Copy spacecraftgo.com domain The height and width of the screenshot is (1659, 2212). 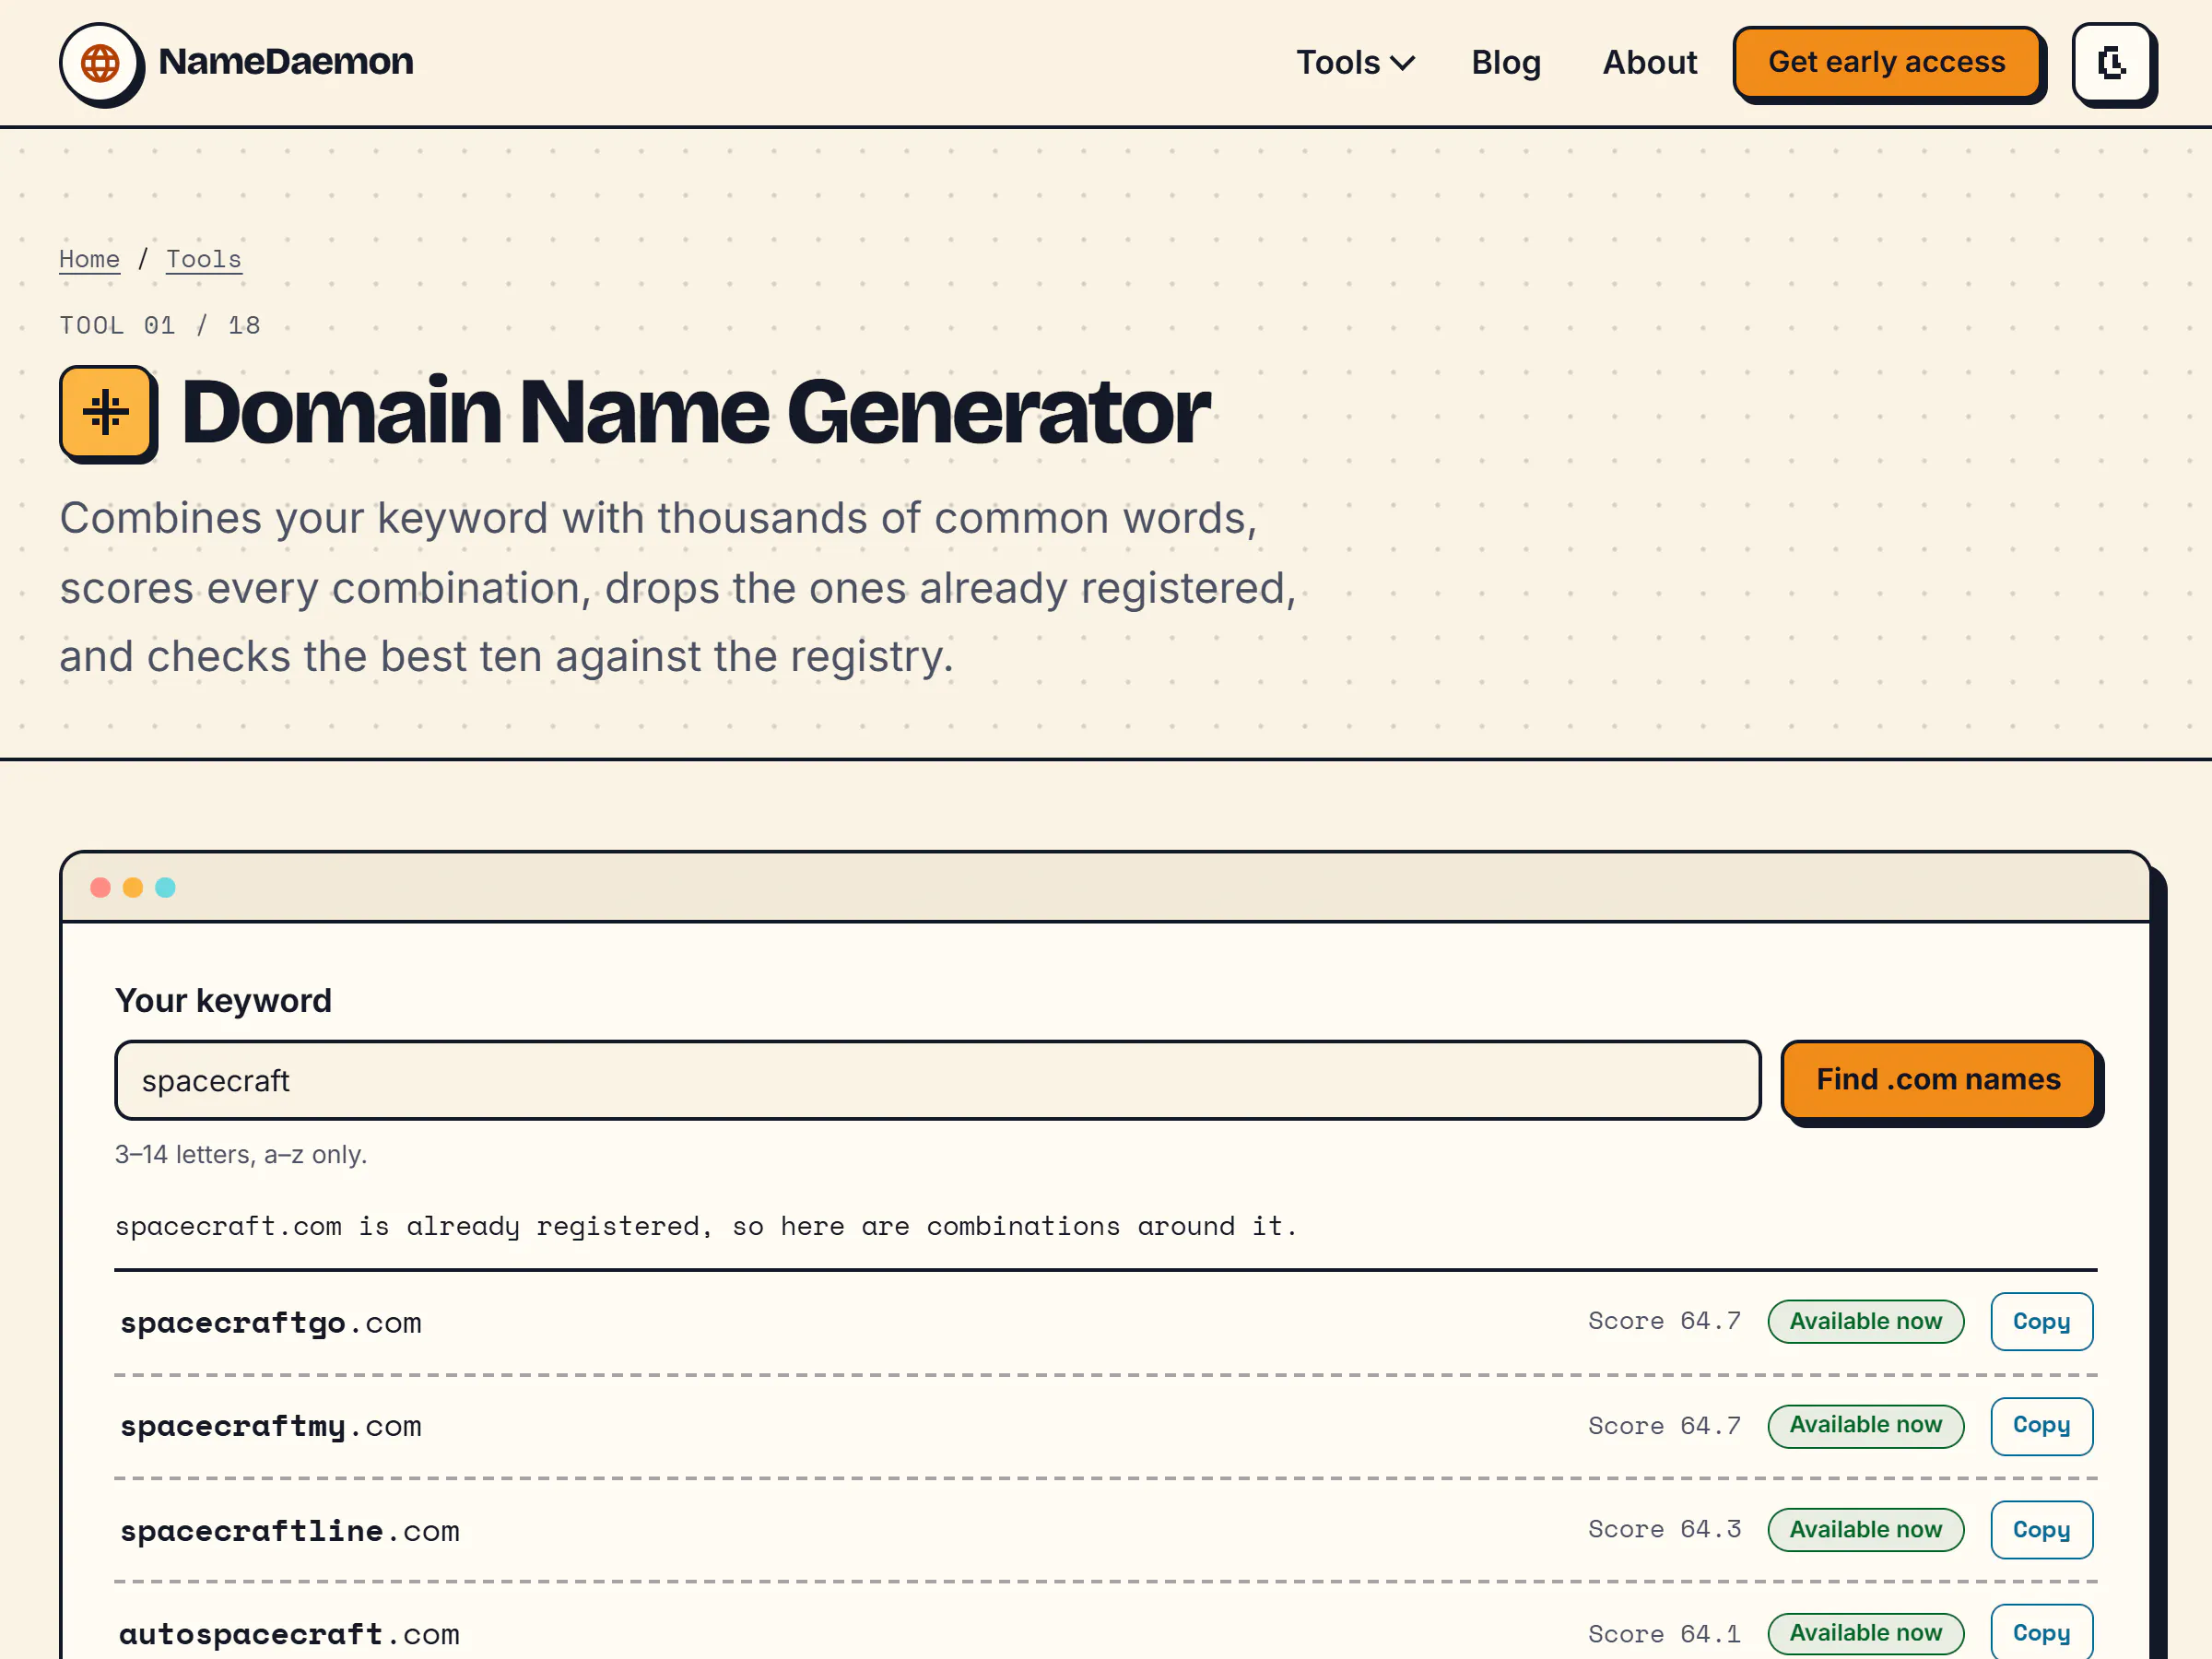point(2041,1321)
